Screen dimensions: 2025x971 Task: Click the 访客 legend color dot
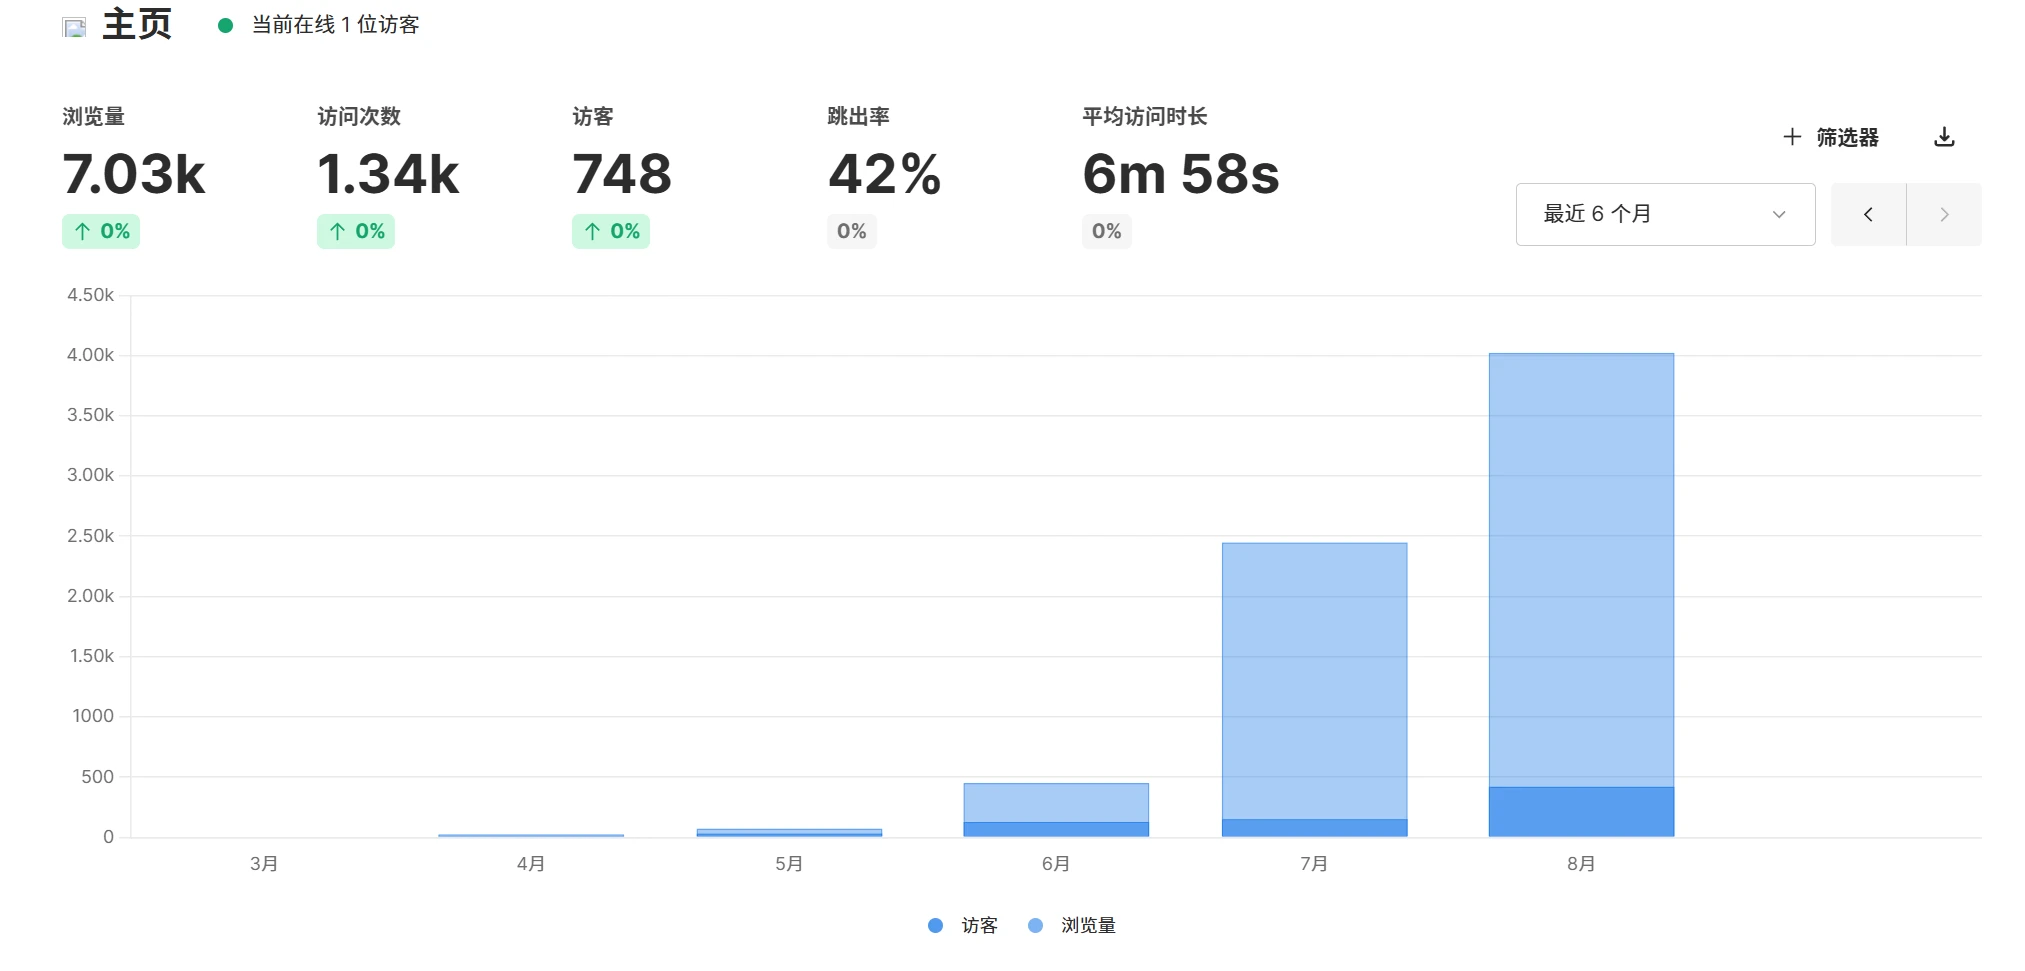pyautogui.click(x=935, y=926)
